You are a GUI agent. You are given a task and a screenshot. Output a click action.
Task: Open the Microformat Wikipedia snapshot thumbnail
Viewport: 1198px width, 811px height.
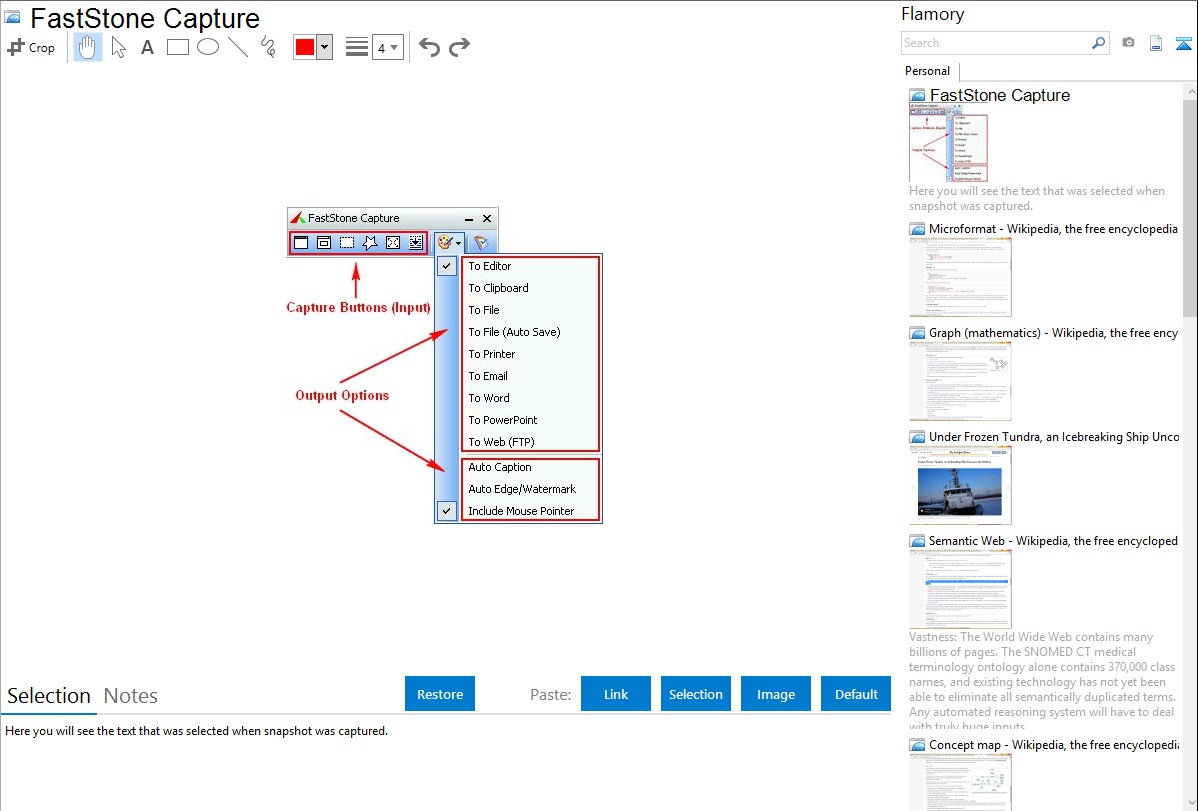click(960, 277)
